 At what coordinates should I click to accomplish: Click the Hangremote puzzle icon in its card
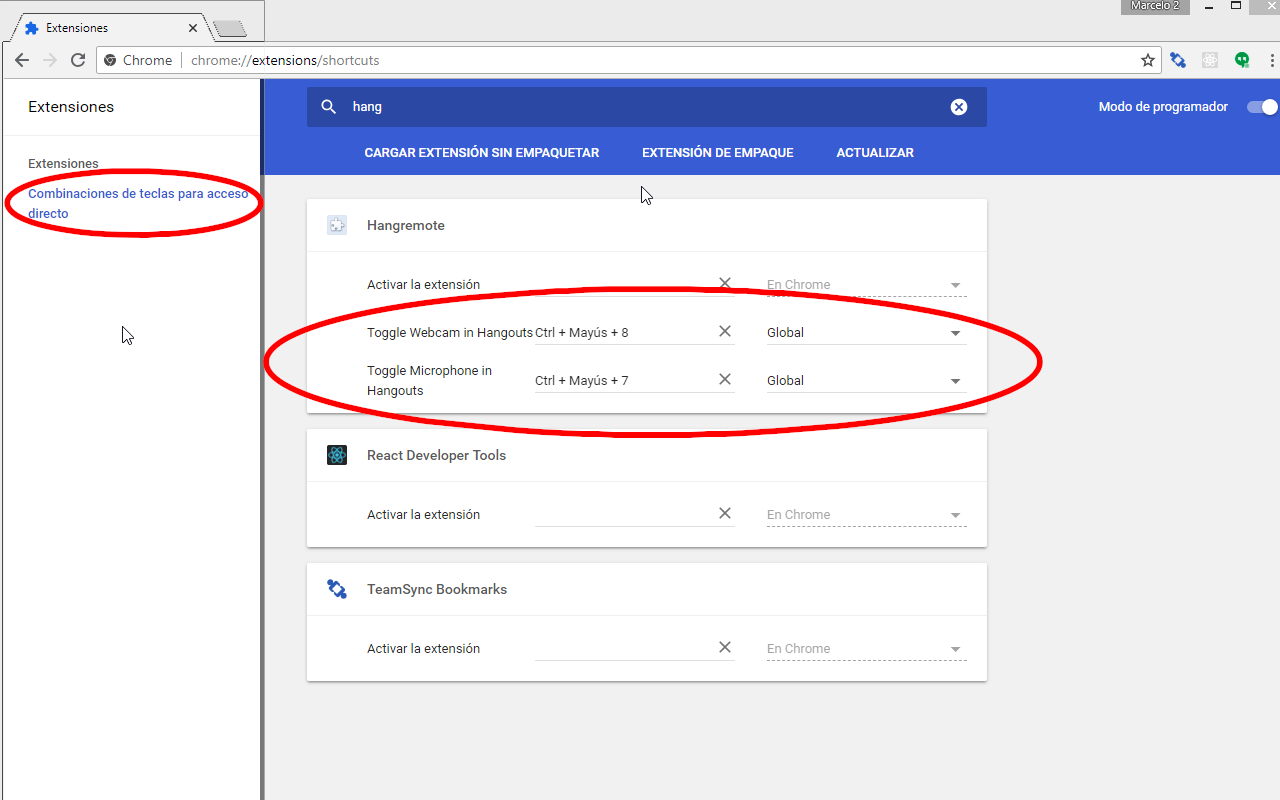point(336,224)
